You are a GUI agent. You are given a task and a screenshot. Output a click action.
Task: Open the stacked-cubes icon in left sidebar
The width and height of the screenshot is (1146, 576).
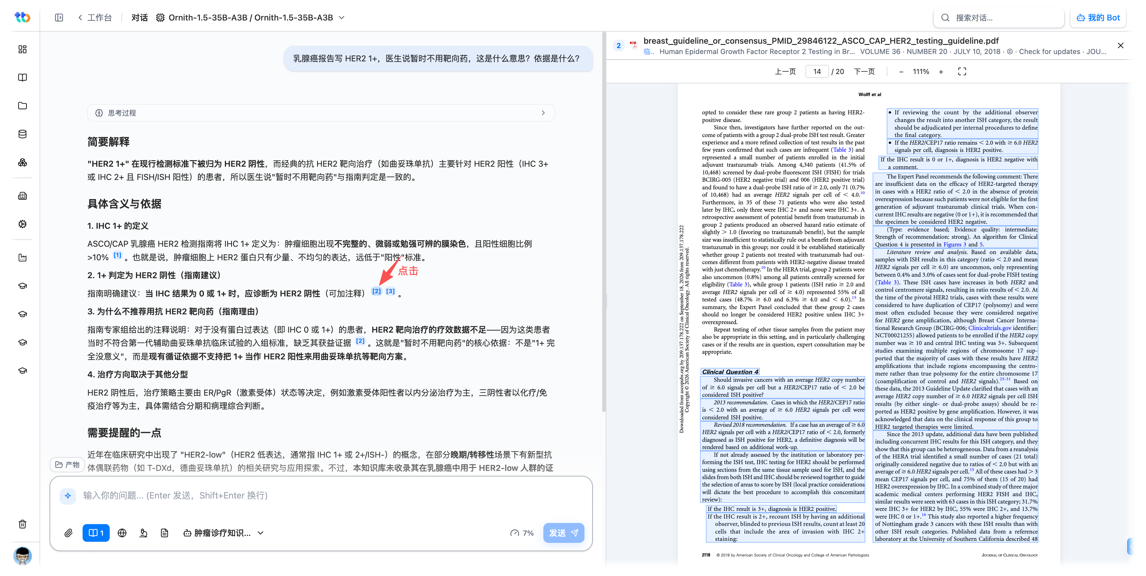click(23, 162)
